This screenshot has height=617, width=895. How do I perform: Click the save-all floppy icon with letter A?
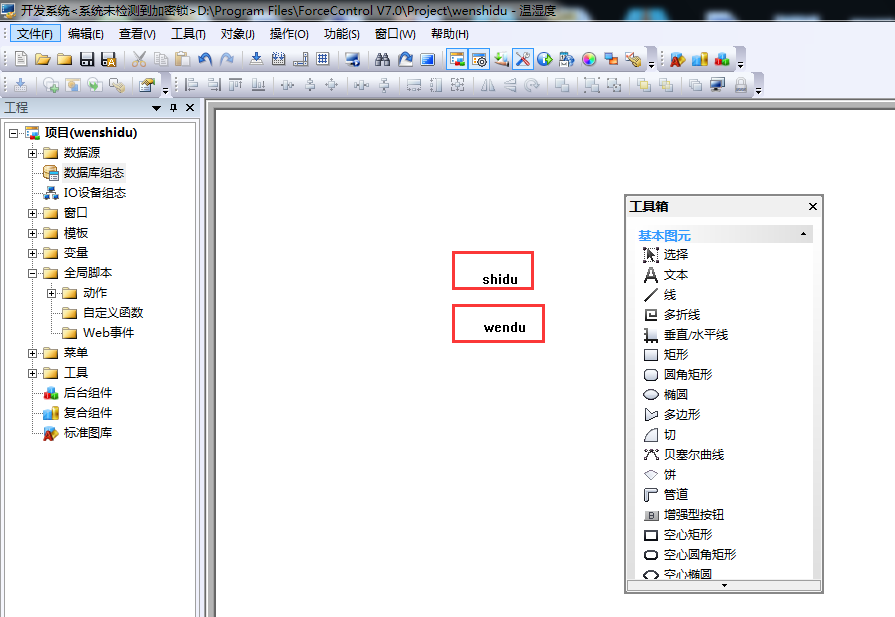[x=108, y=59]
